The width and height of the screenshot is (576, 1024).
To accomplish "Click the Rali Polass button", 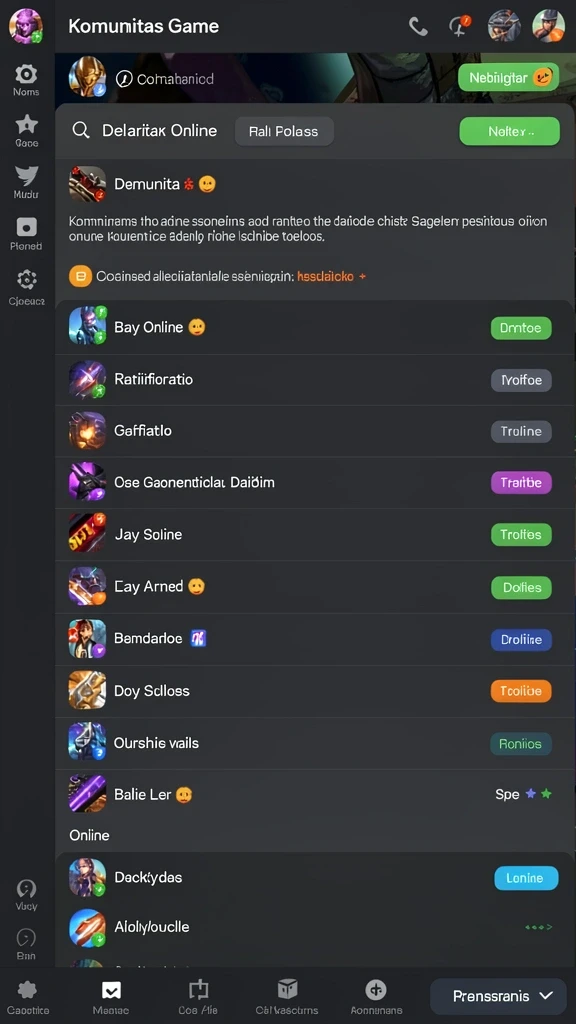I will click(x=284, y=131).
